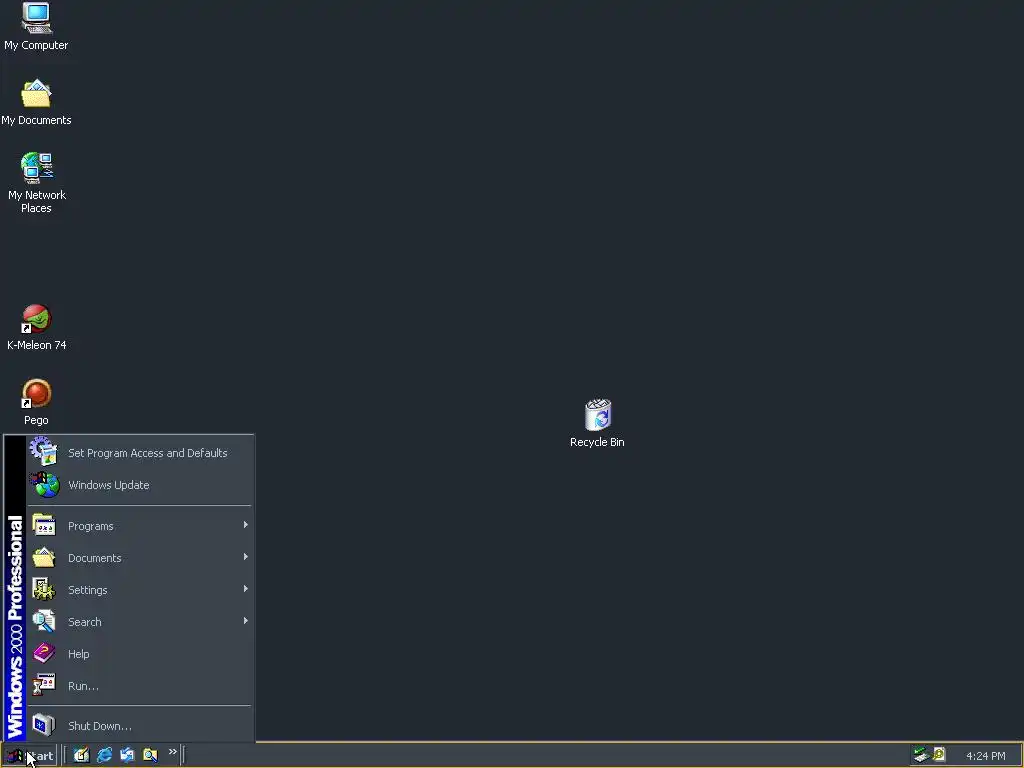Click the folder-magnifier Quick Launch icon
This screenshot has width=1024, height=768.
(150, 755)
